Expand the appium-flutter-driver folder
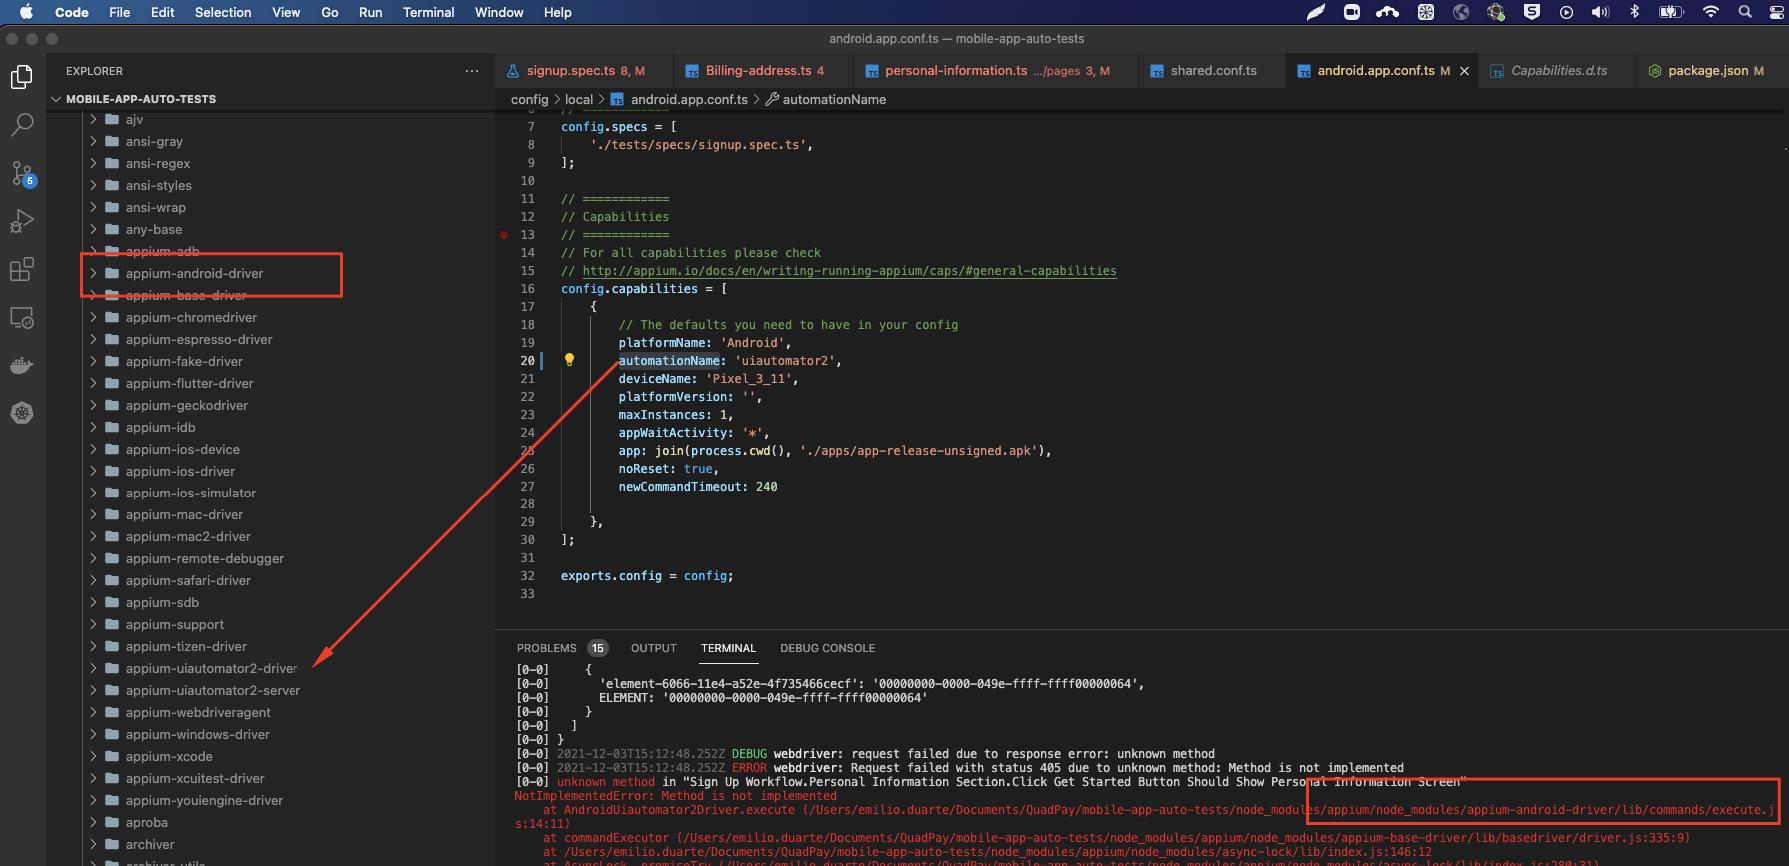This screenshot has height=866, width=1789. click(93, 383)
